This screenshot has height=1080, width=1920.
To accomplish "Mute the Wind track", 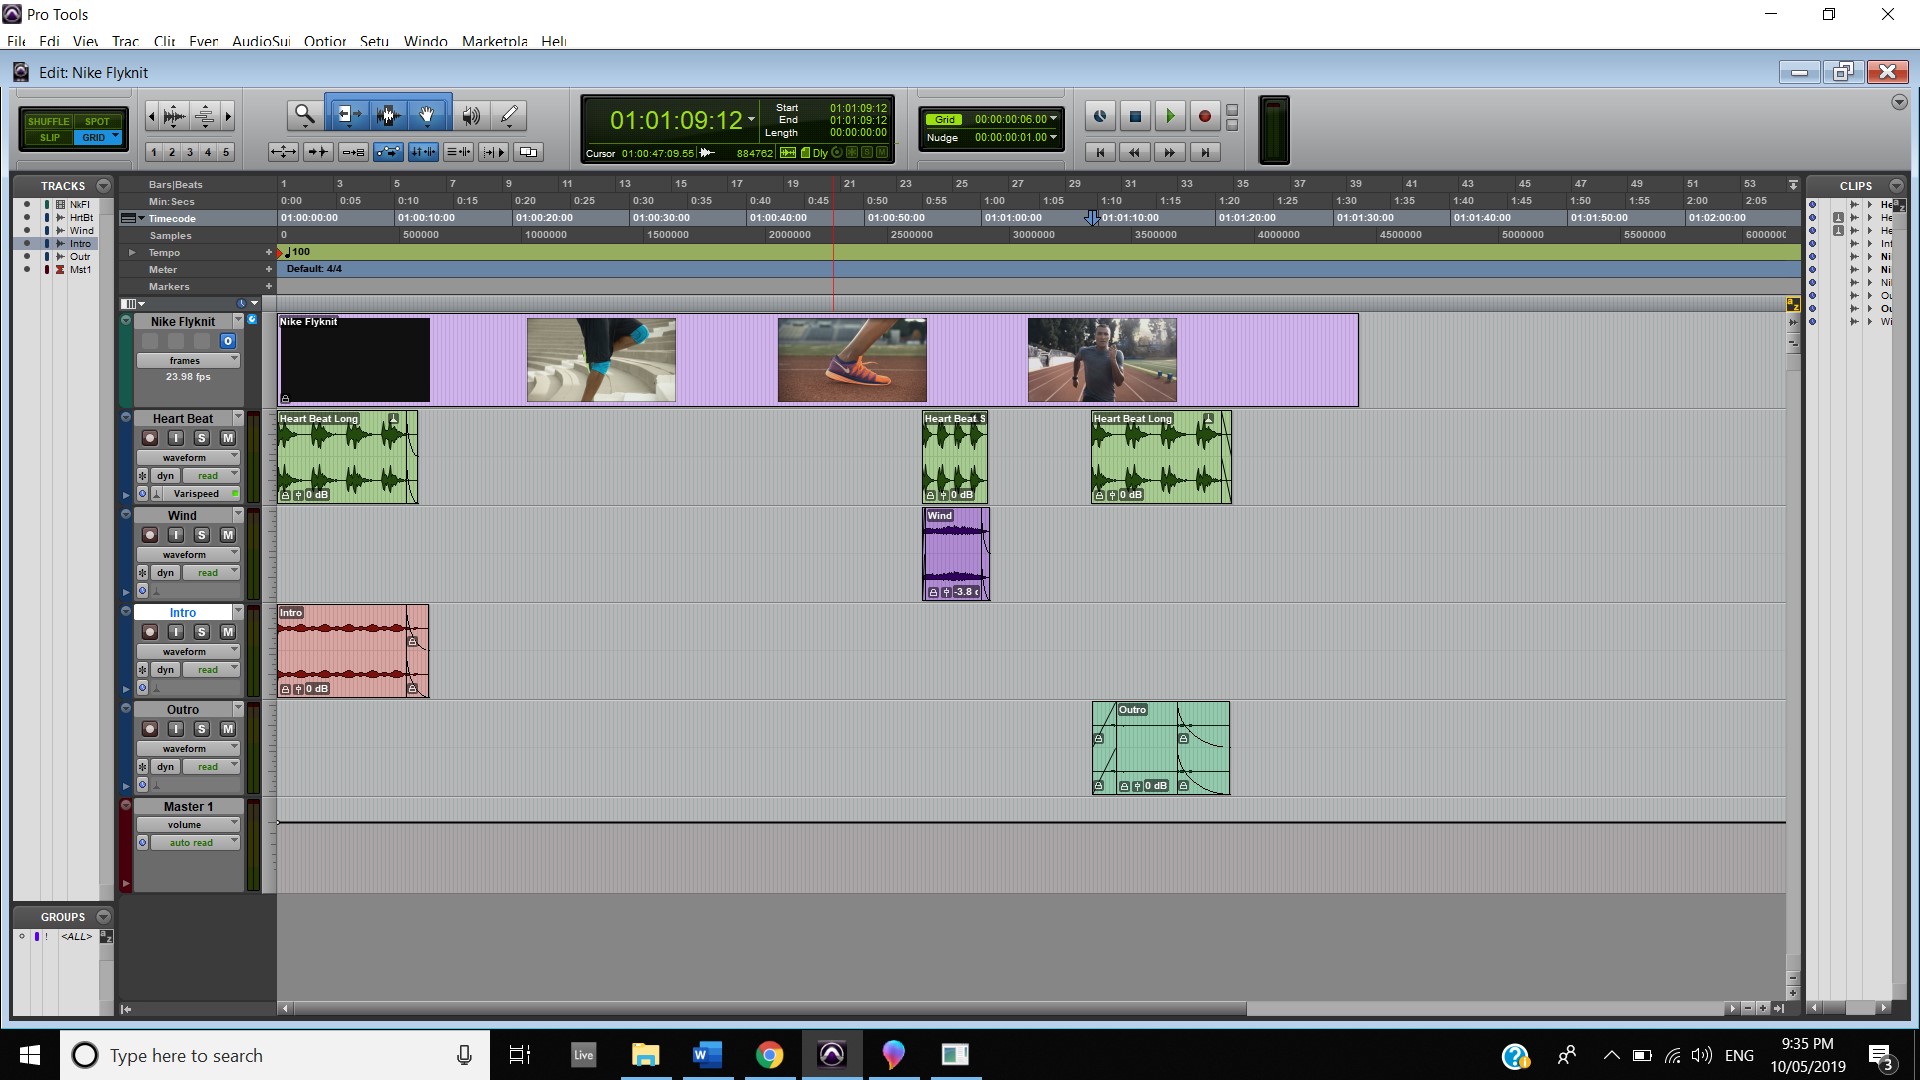I will [x=227, y=535].
